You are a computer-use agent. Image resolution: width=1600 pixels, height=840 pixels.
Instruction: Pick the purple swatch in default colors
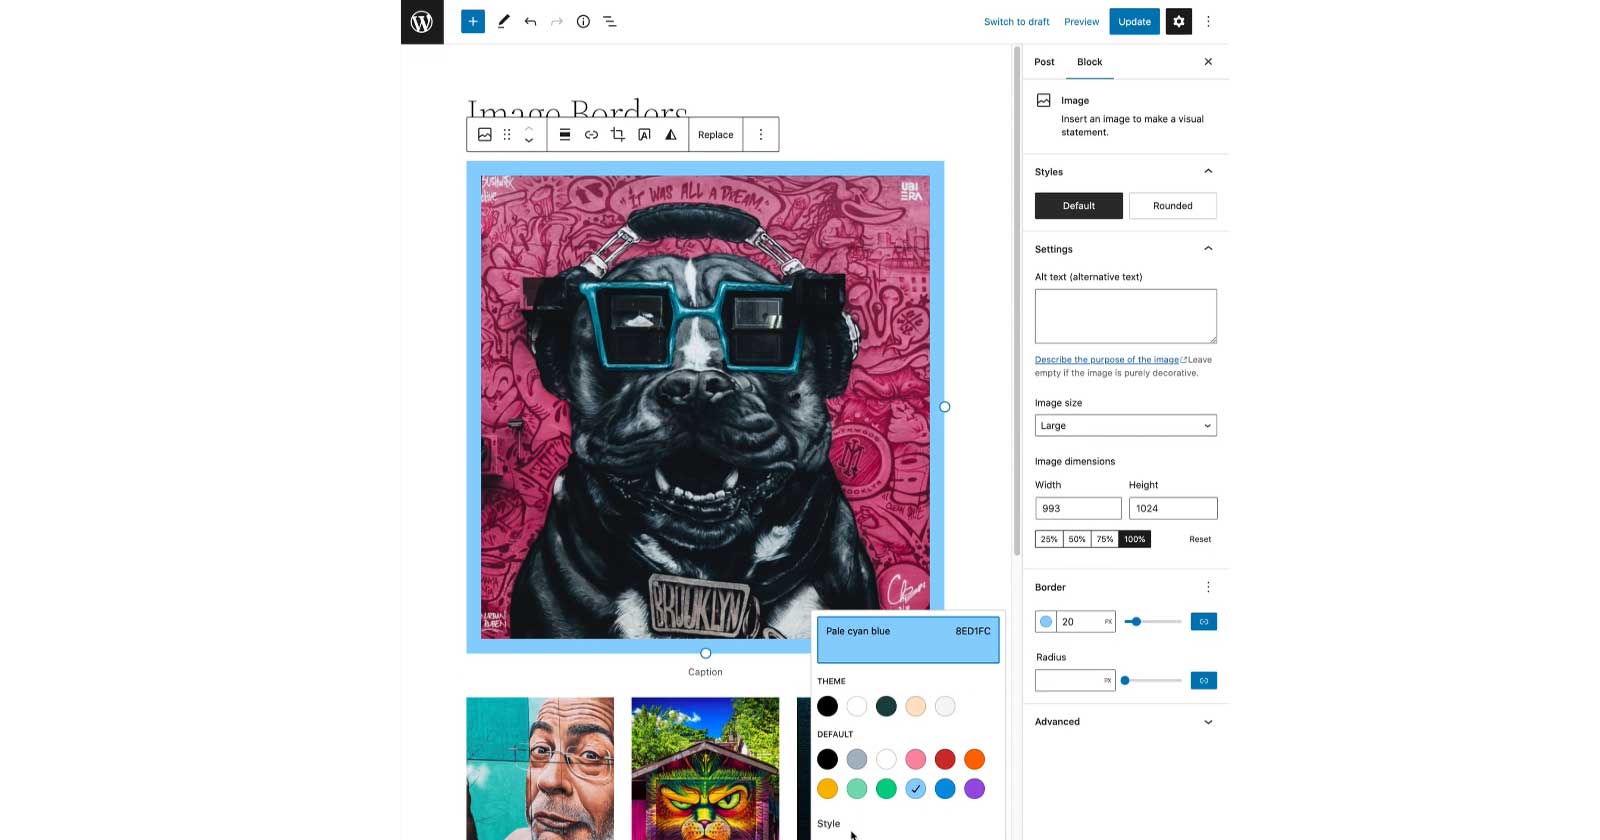click(x=974, y=789)
